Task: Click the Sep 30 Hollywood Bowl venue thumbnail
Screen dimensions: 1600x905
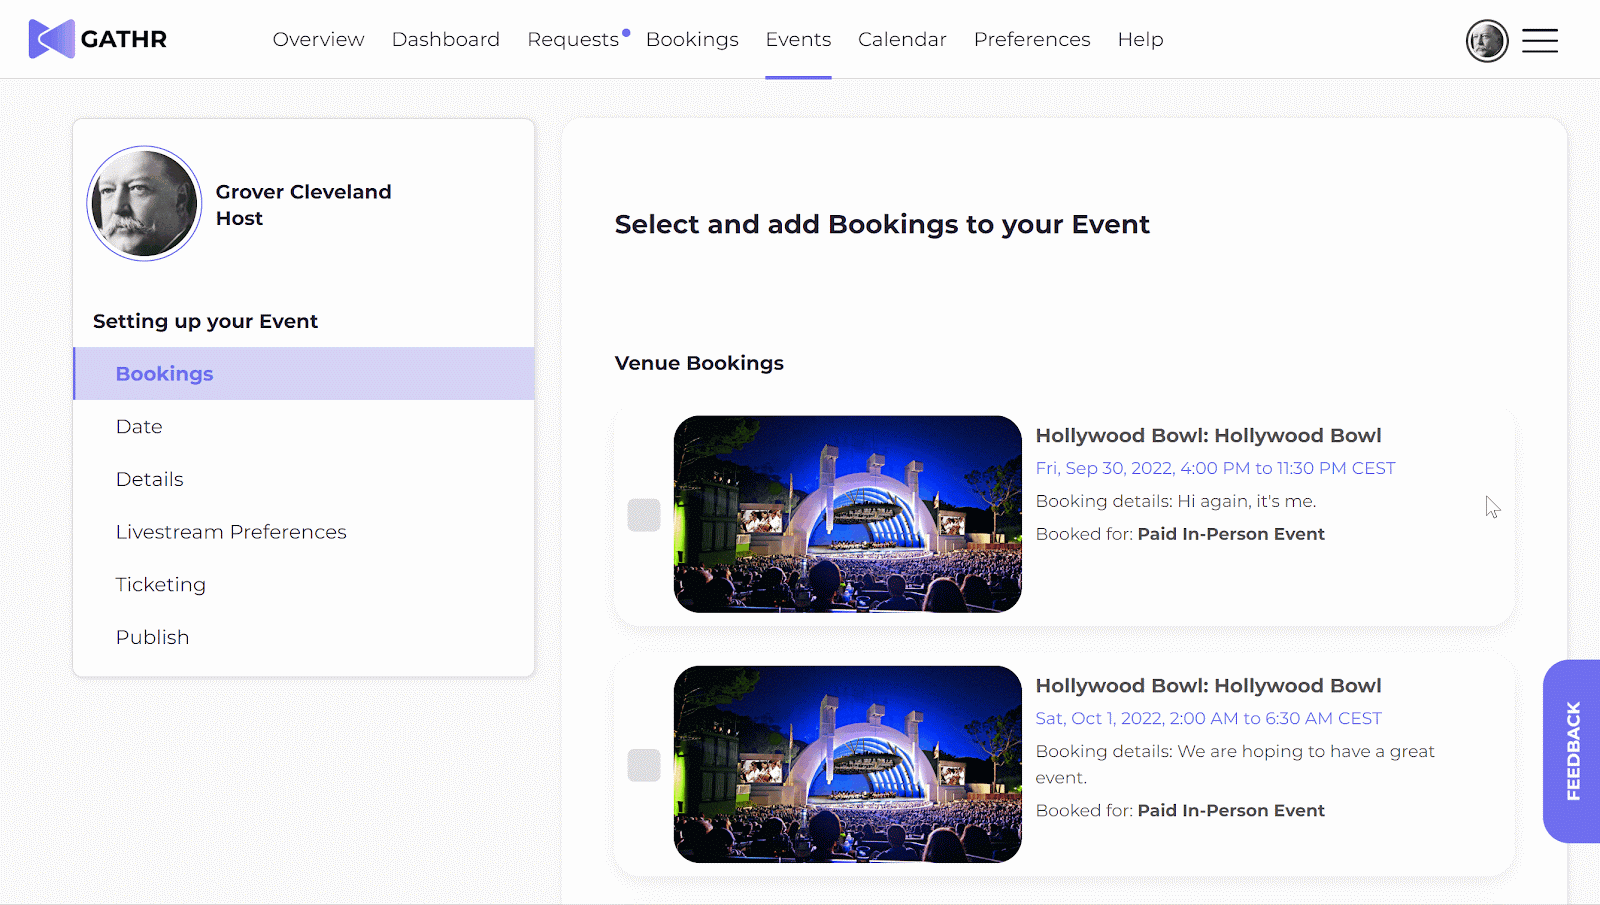Action: [x=847, y=514]
